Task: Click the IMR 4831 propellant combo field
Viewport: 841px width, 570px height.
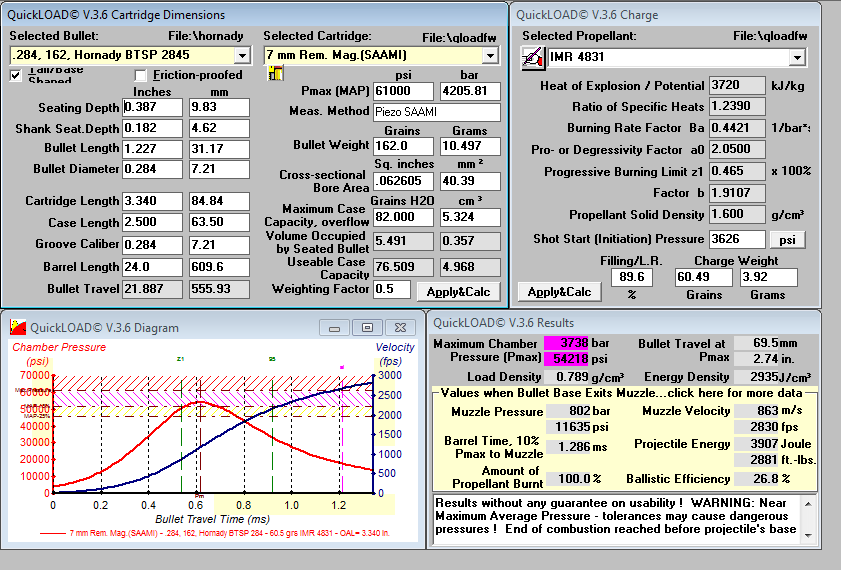Action: (x=676, y=57)
